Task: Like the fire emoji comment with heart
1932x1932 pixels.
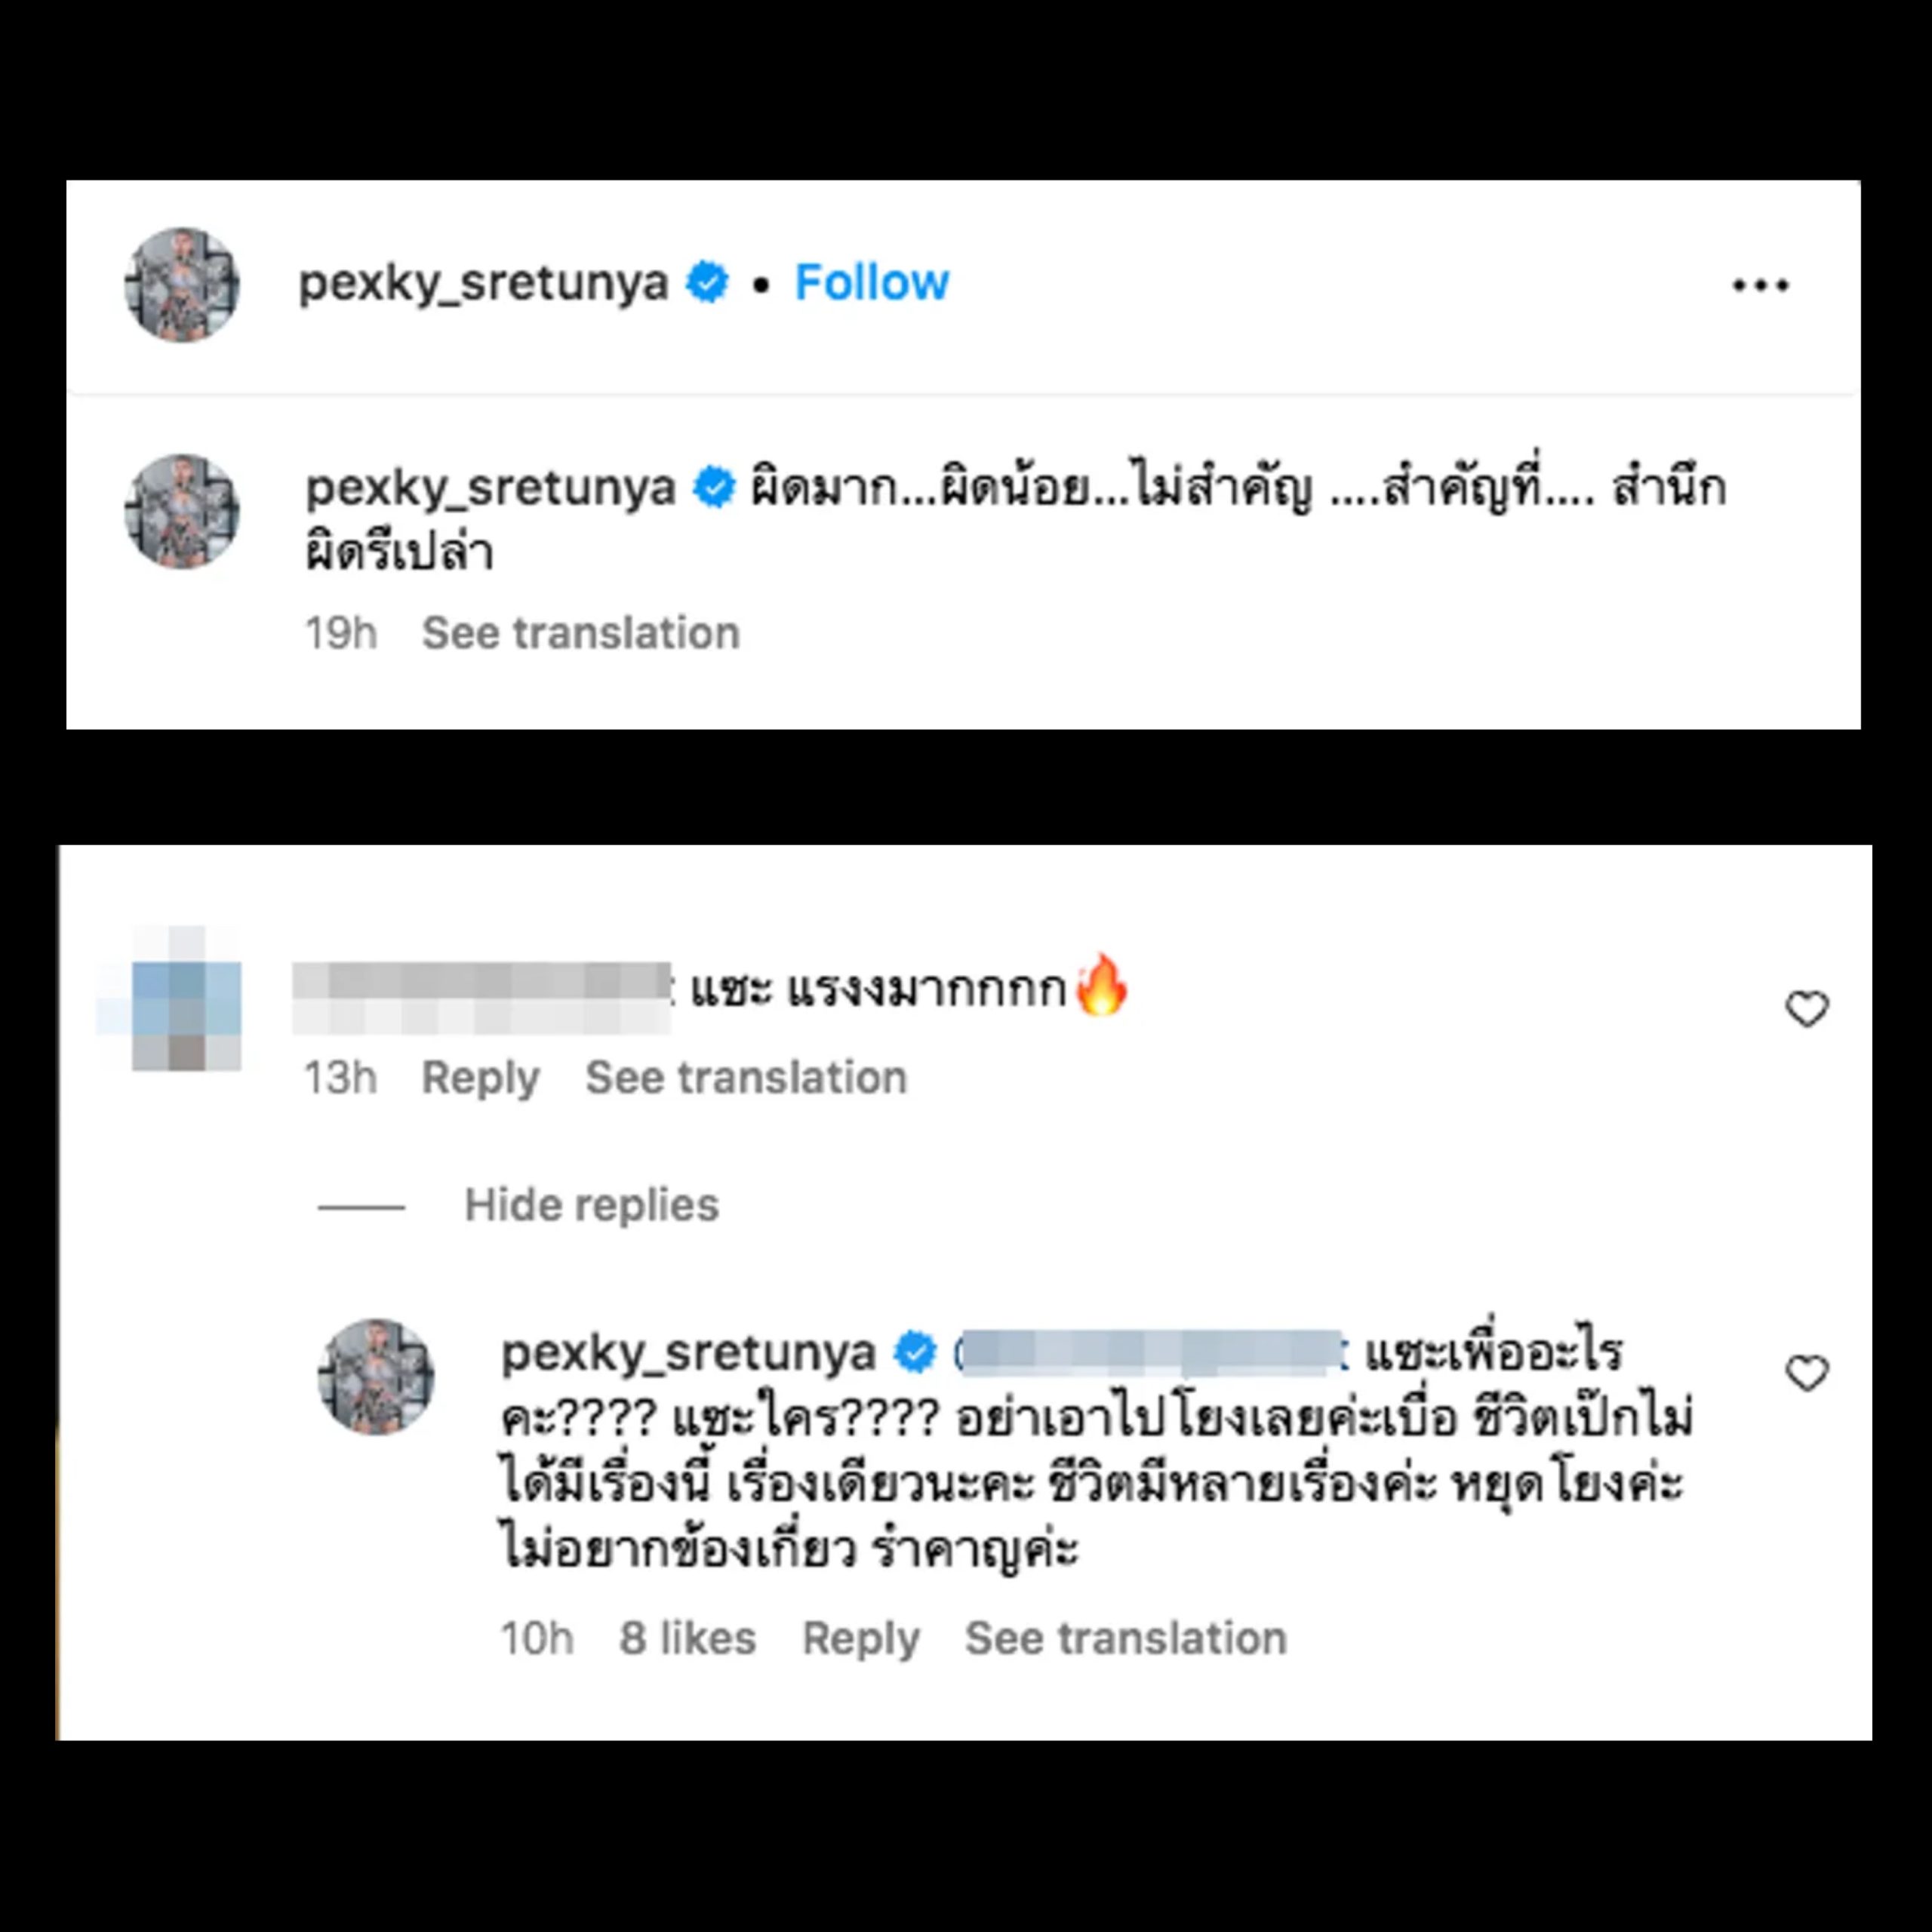Action: point(1806,1009)
